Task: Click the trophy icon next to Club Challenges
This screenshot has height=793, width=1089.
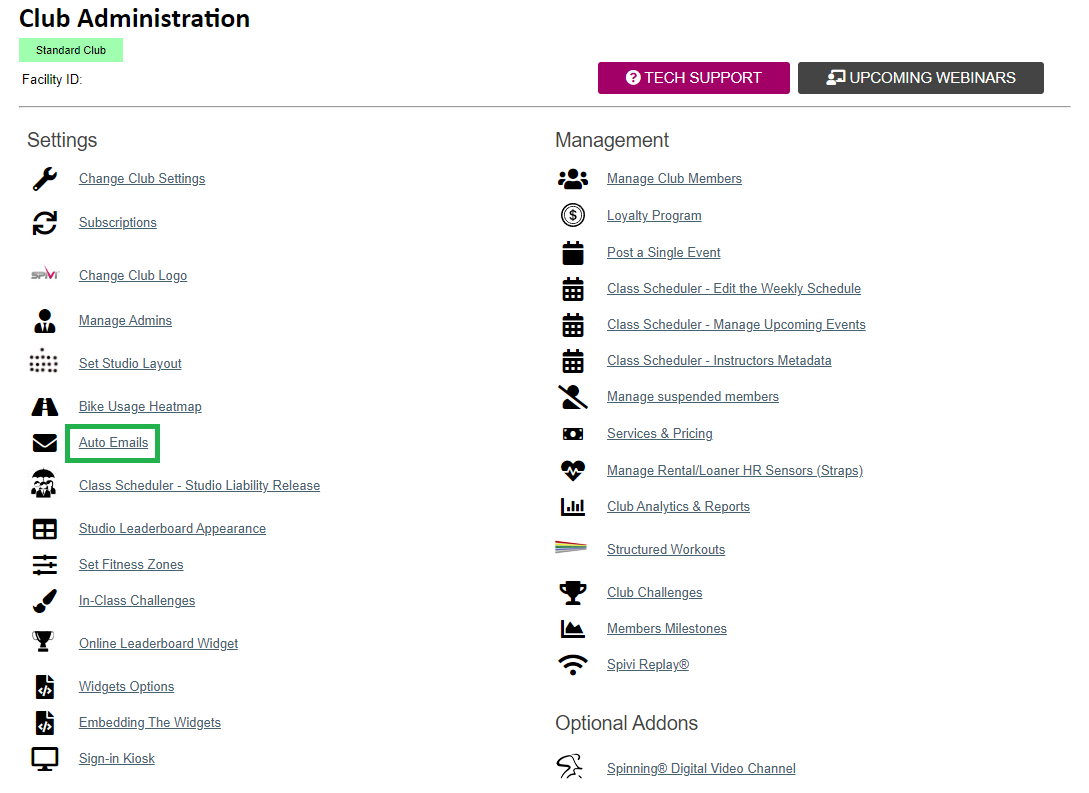Action: tap(573, 592)
